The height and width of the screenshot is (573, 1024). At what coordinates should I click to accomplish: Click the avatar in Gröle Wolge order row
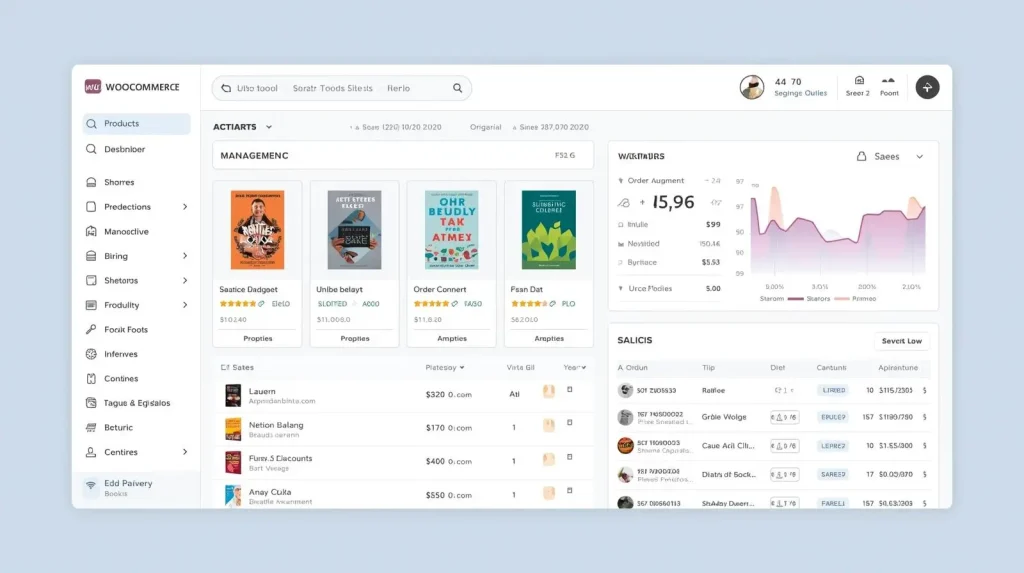[x=626, y=417]
